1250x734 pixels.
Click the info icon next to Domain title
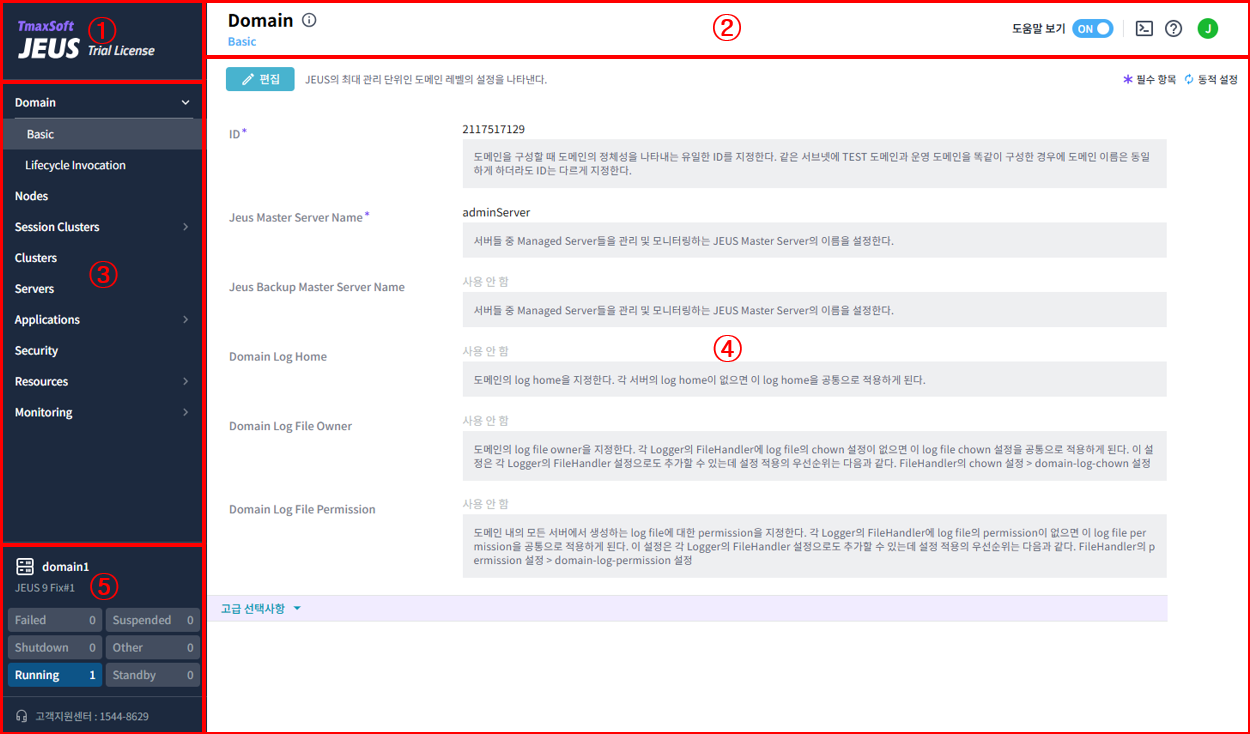coord(309,20)
